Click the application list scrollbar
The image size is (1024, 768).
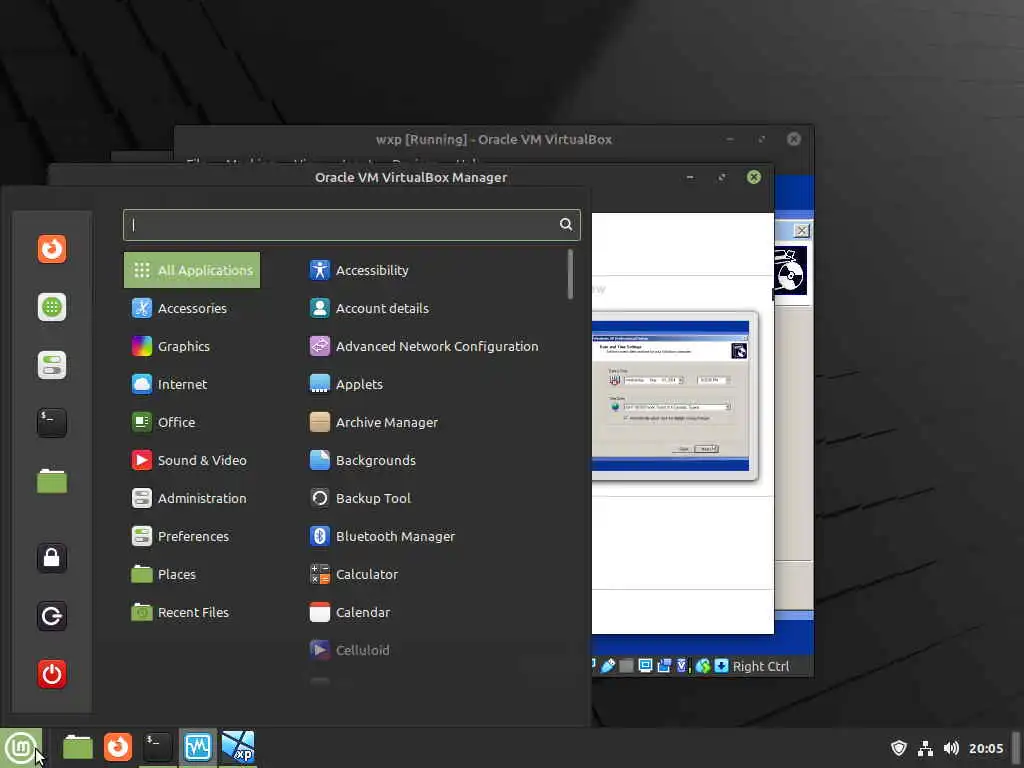pos(570,274)
